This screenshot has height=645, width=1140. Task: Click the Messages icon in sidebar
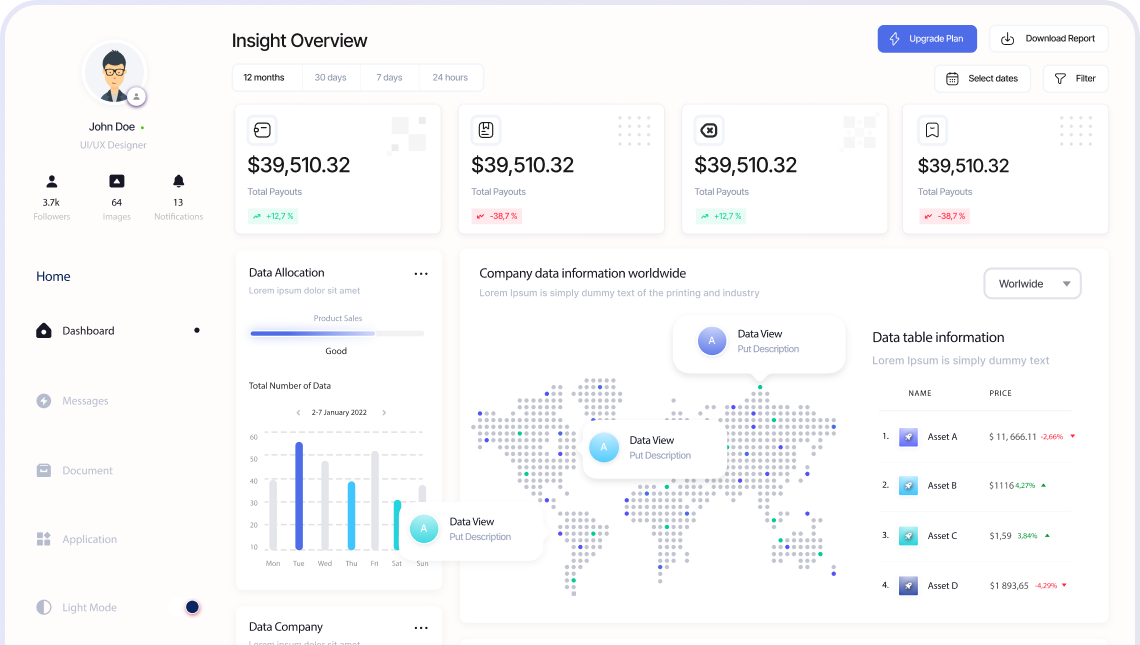[44, 401]
